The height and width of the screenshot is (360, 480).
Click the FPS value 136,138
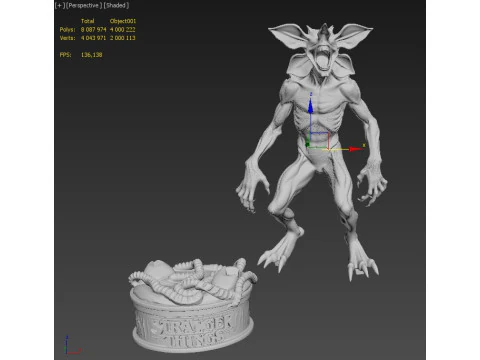click(x=92, y=55)
